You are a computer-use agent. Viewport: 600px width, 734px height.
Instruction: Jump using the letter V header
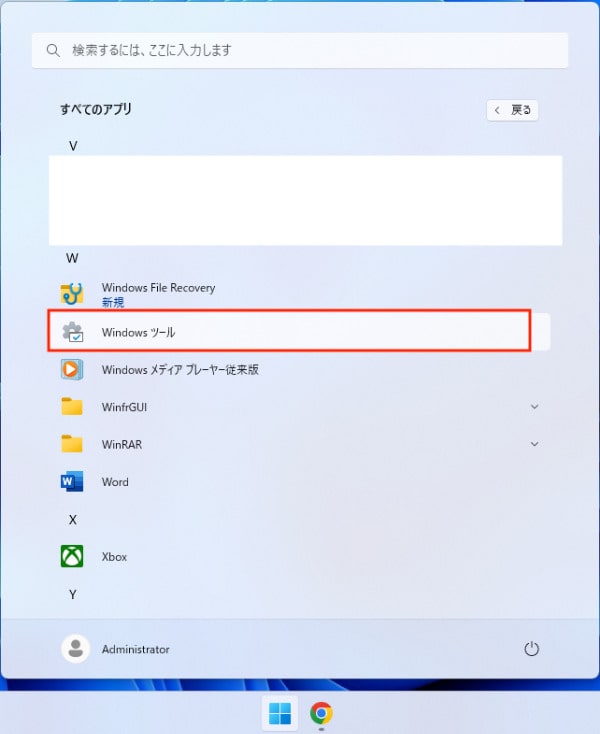pyautogui.click(x=73, y=146)
